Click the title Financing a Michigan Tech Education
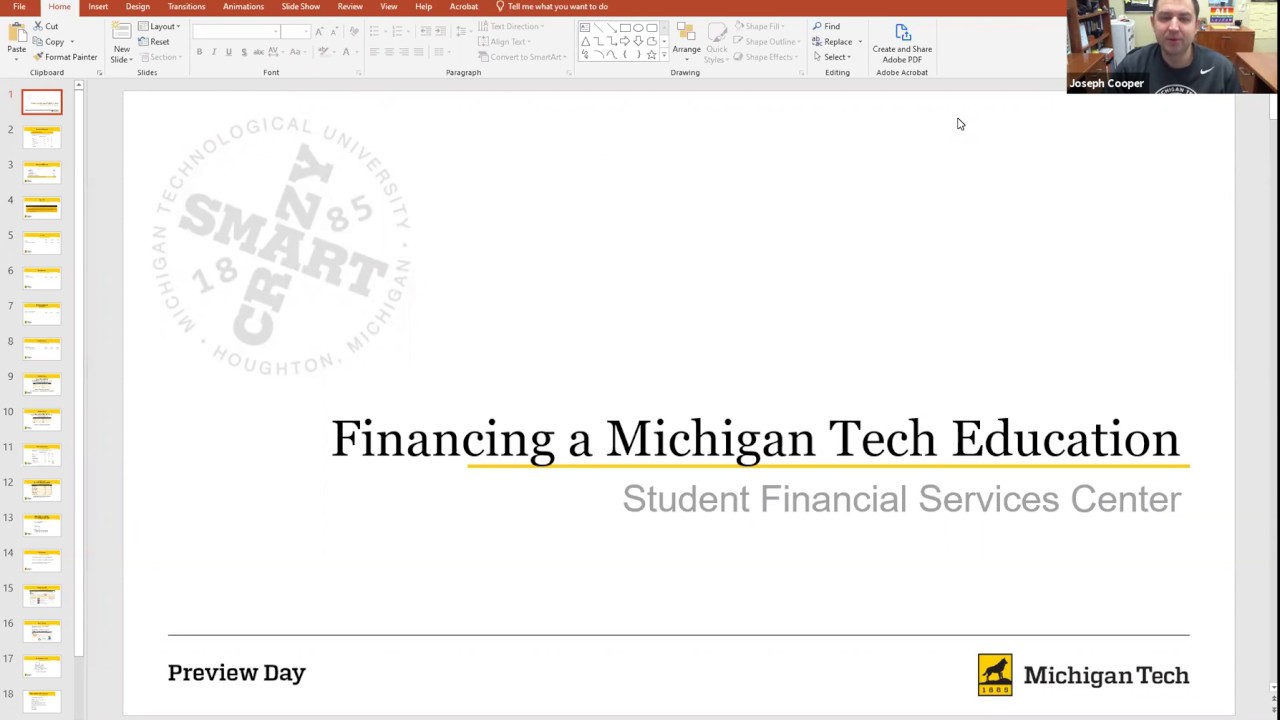The image size is (1280, 720). pos(755,439)
